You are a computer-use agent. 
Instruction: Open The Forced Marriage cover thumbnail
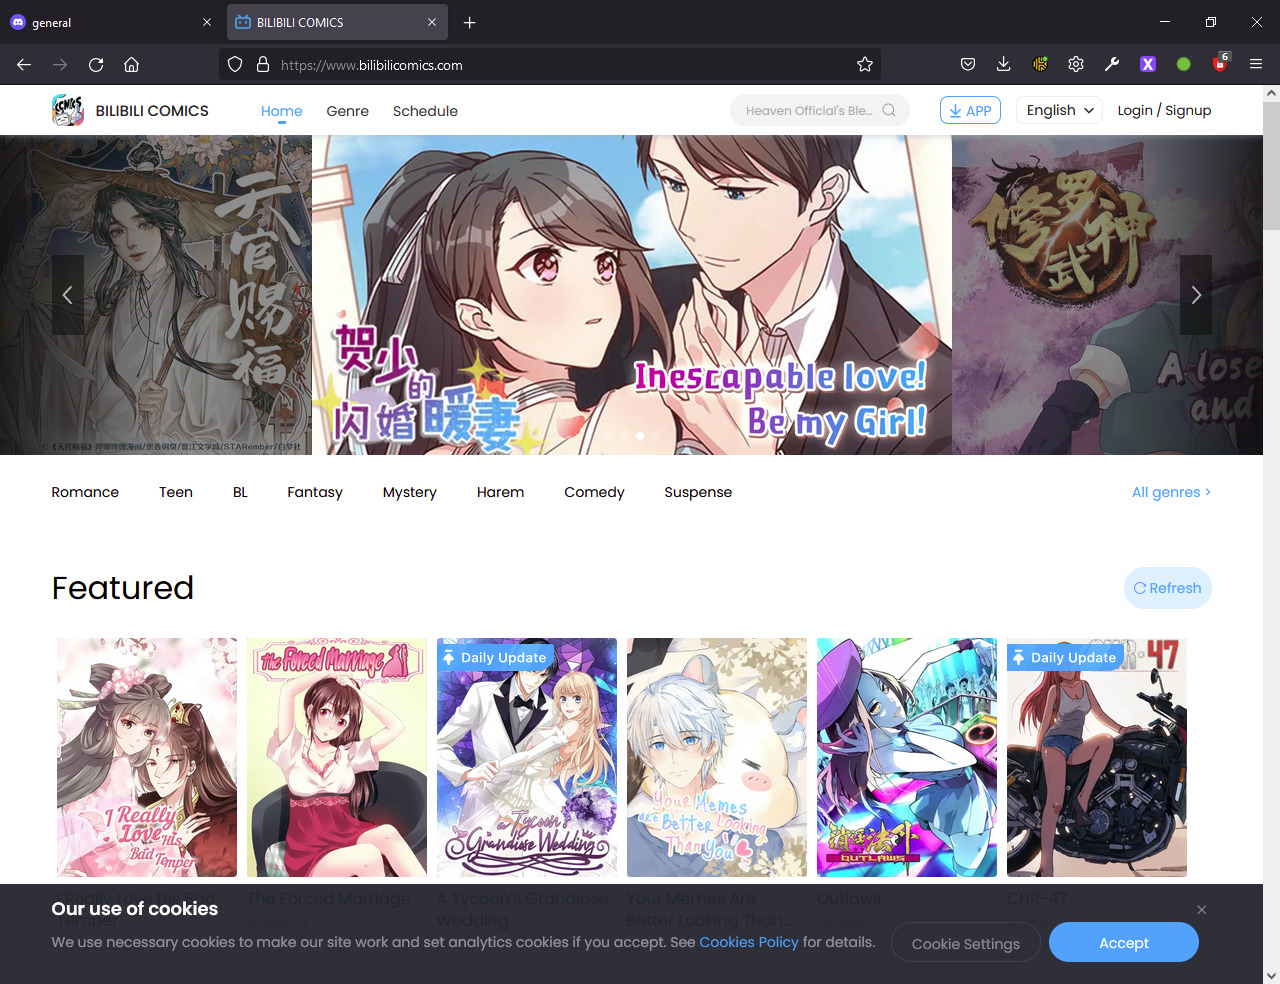coord(337,757)
